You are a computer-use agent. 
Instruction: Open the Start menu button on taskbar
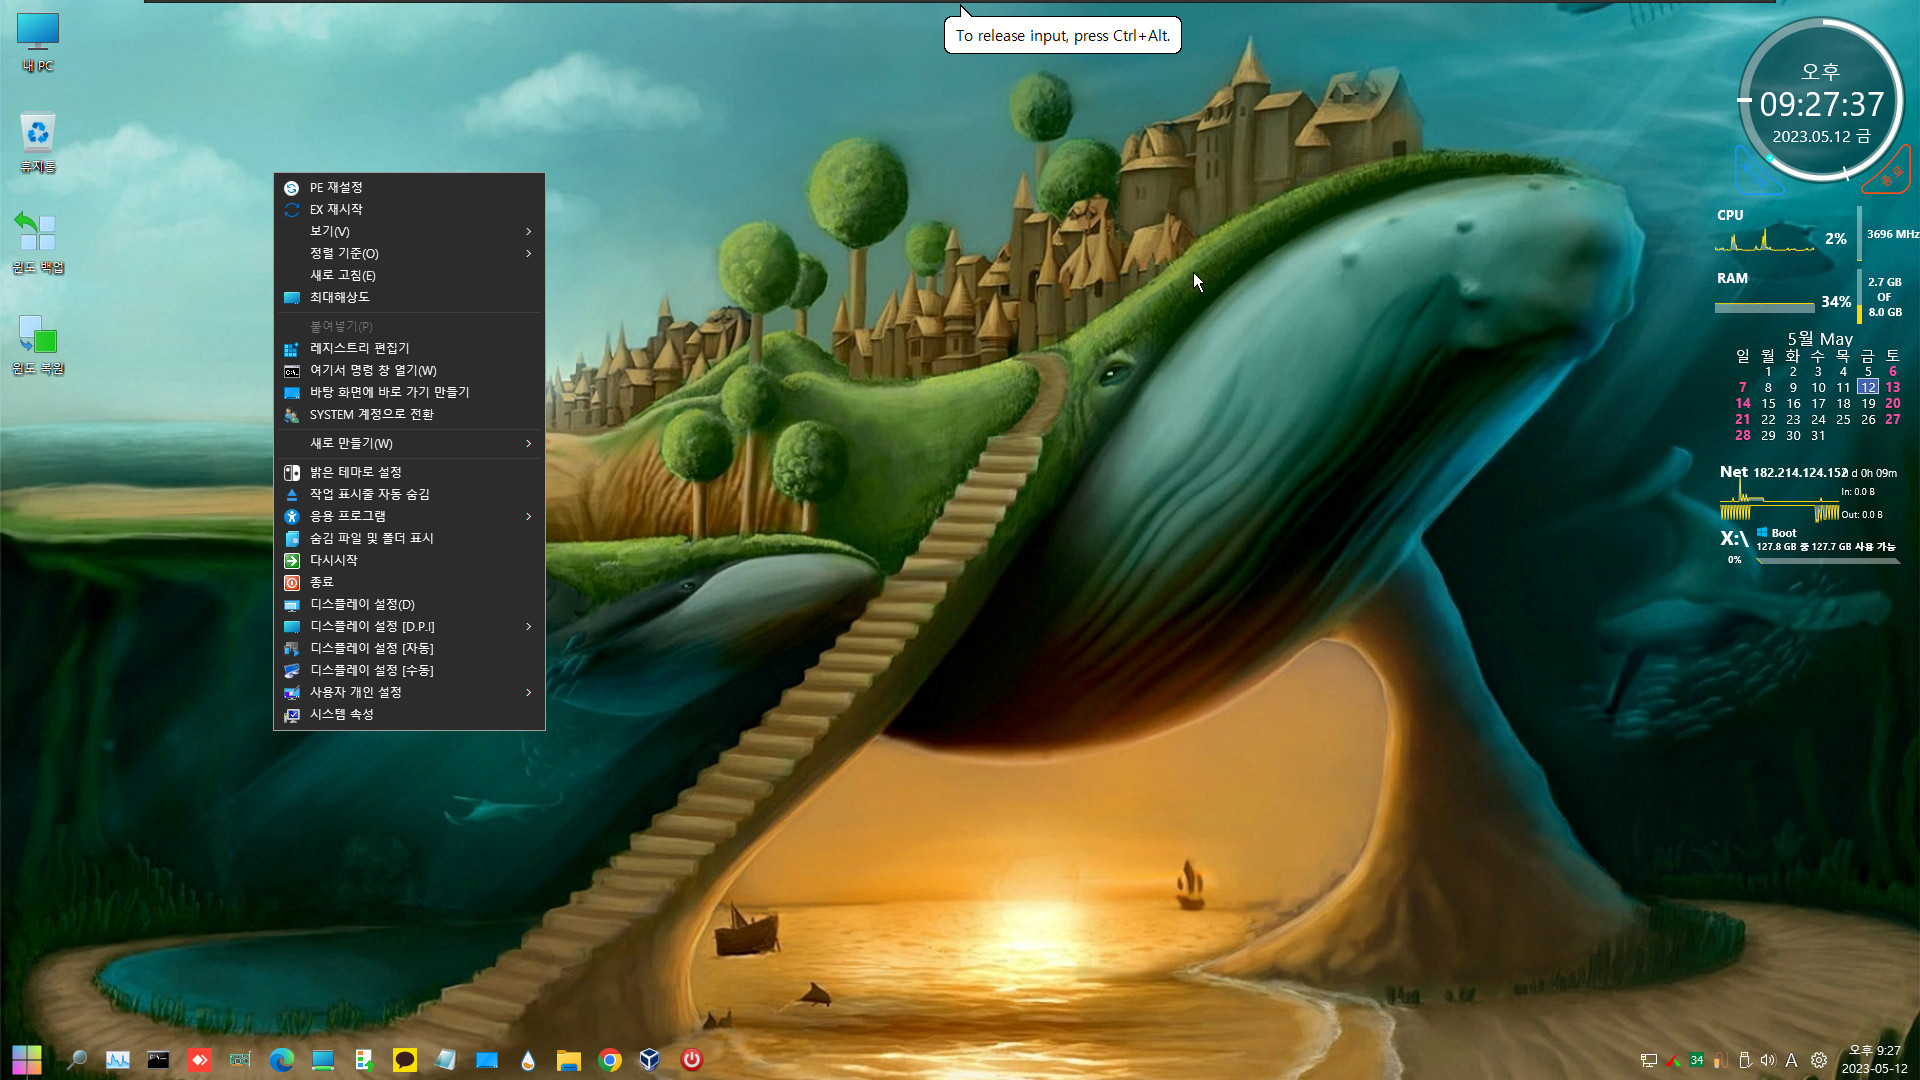click(x=27, y=1059)
